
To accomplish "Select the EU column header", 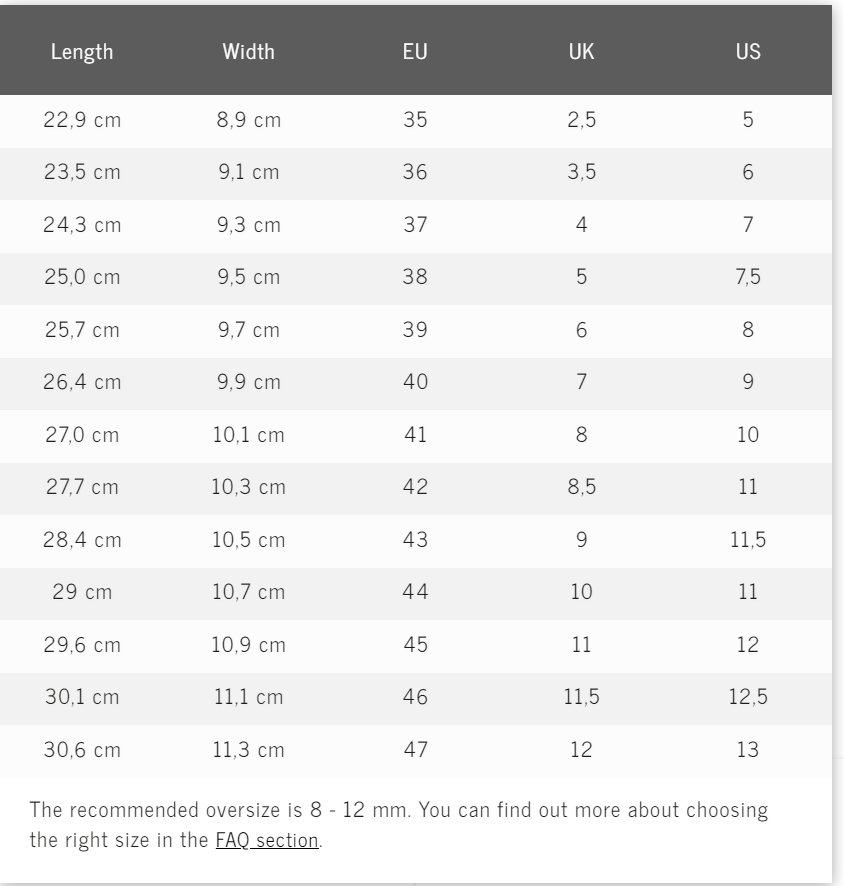I will 415,51.
